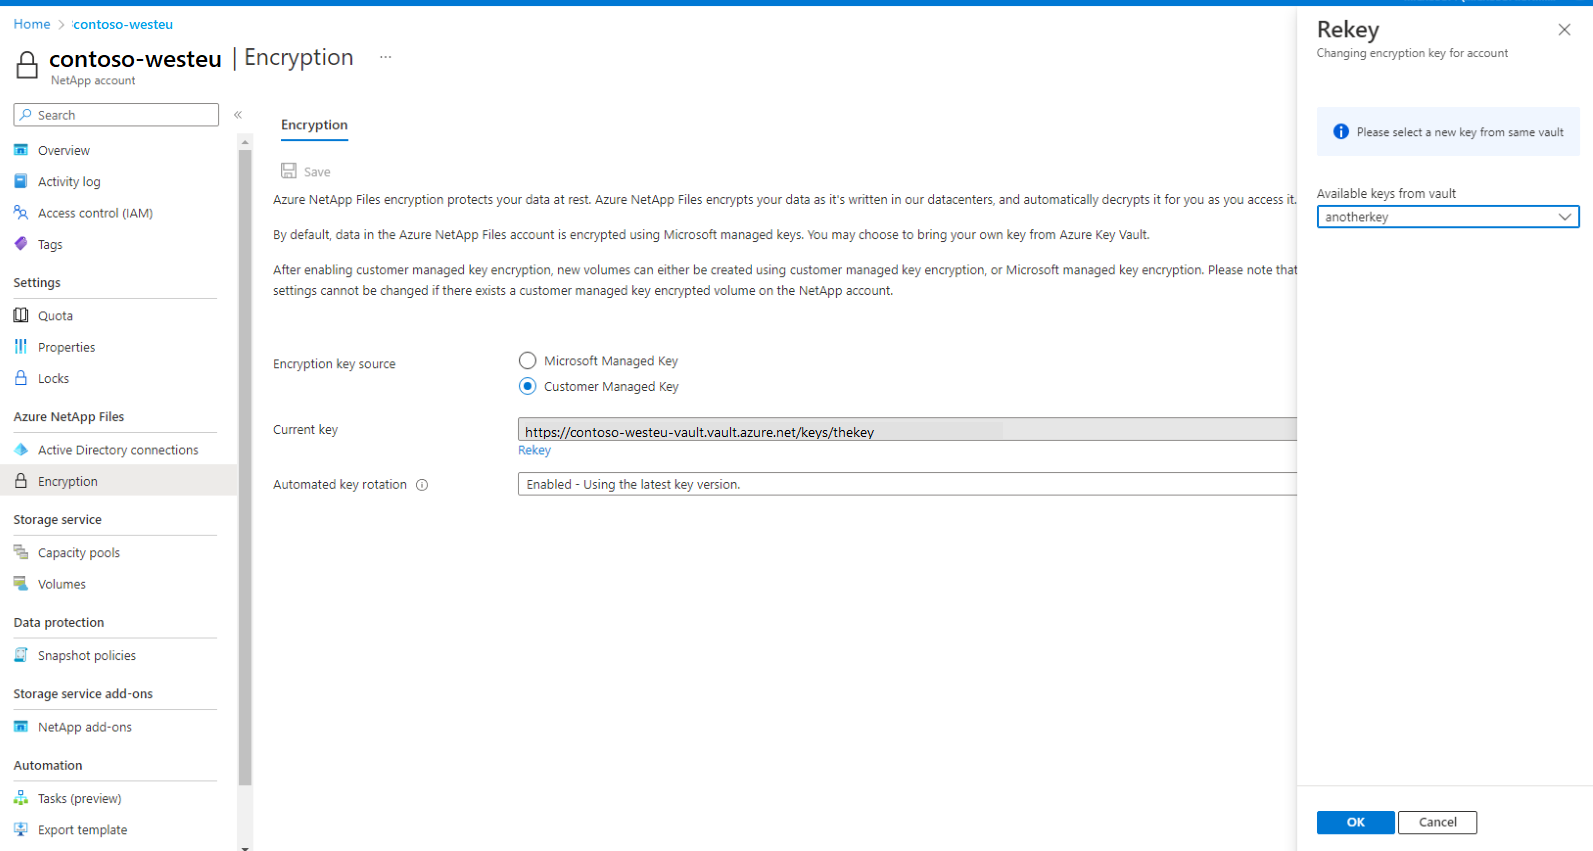Image resolution: width=1593 pixels, height=851 pixels.
Task: Click the Save disk icon
Action: point(289,171)
